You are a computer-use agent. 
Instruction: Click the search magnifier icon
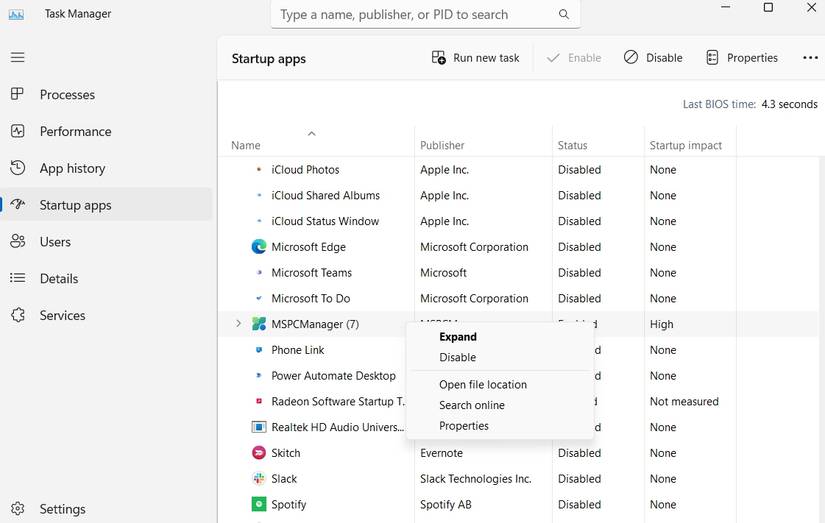click(564, 14)
